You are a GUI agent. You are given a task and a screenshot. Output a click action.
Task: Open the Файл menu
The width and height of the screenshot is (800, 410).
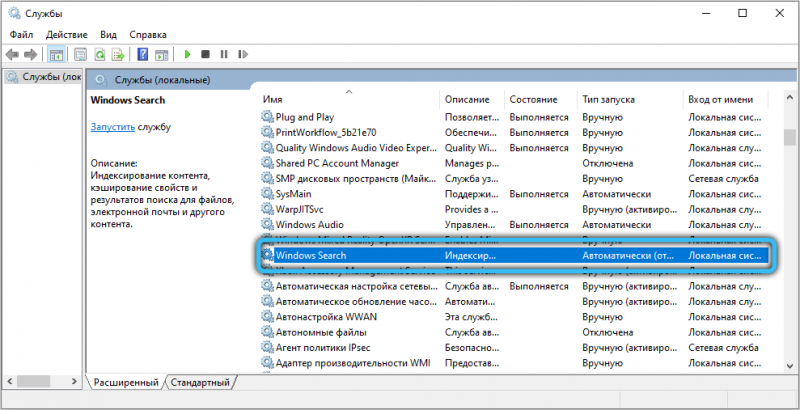coord(21,35)
